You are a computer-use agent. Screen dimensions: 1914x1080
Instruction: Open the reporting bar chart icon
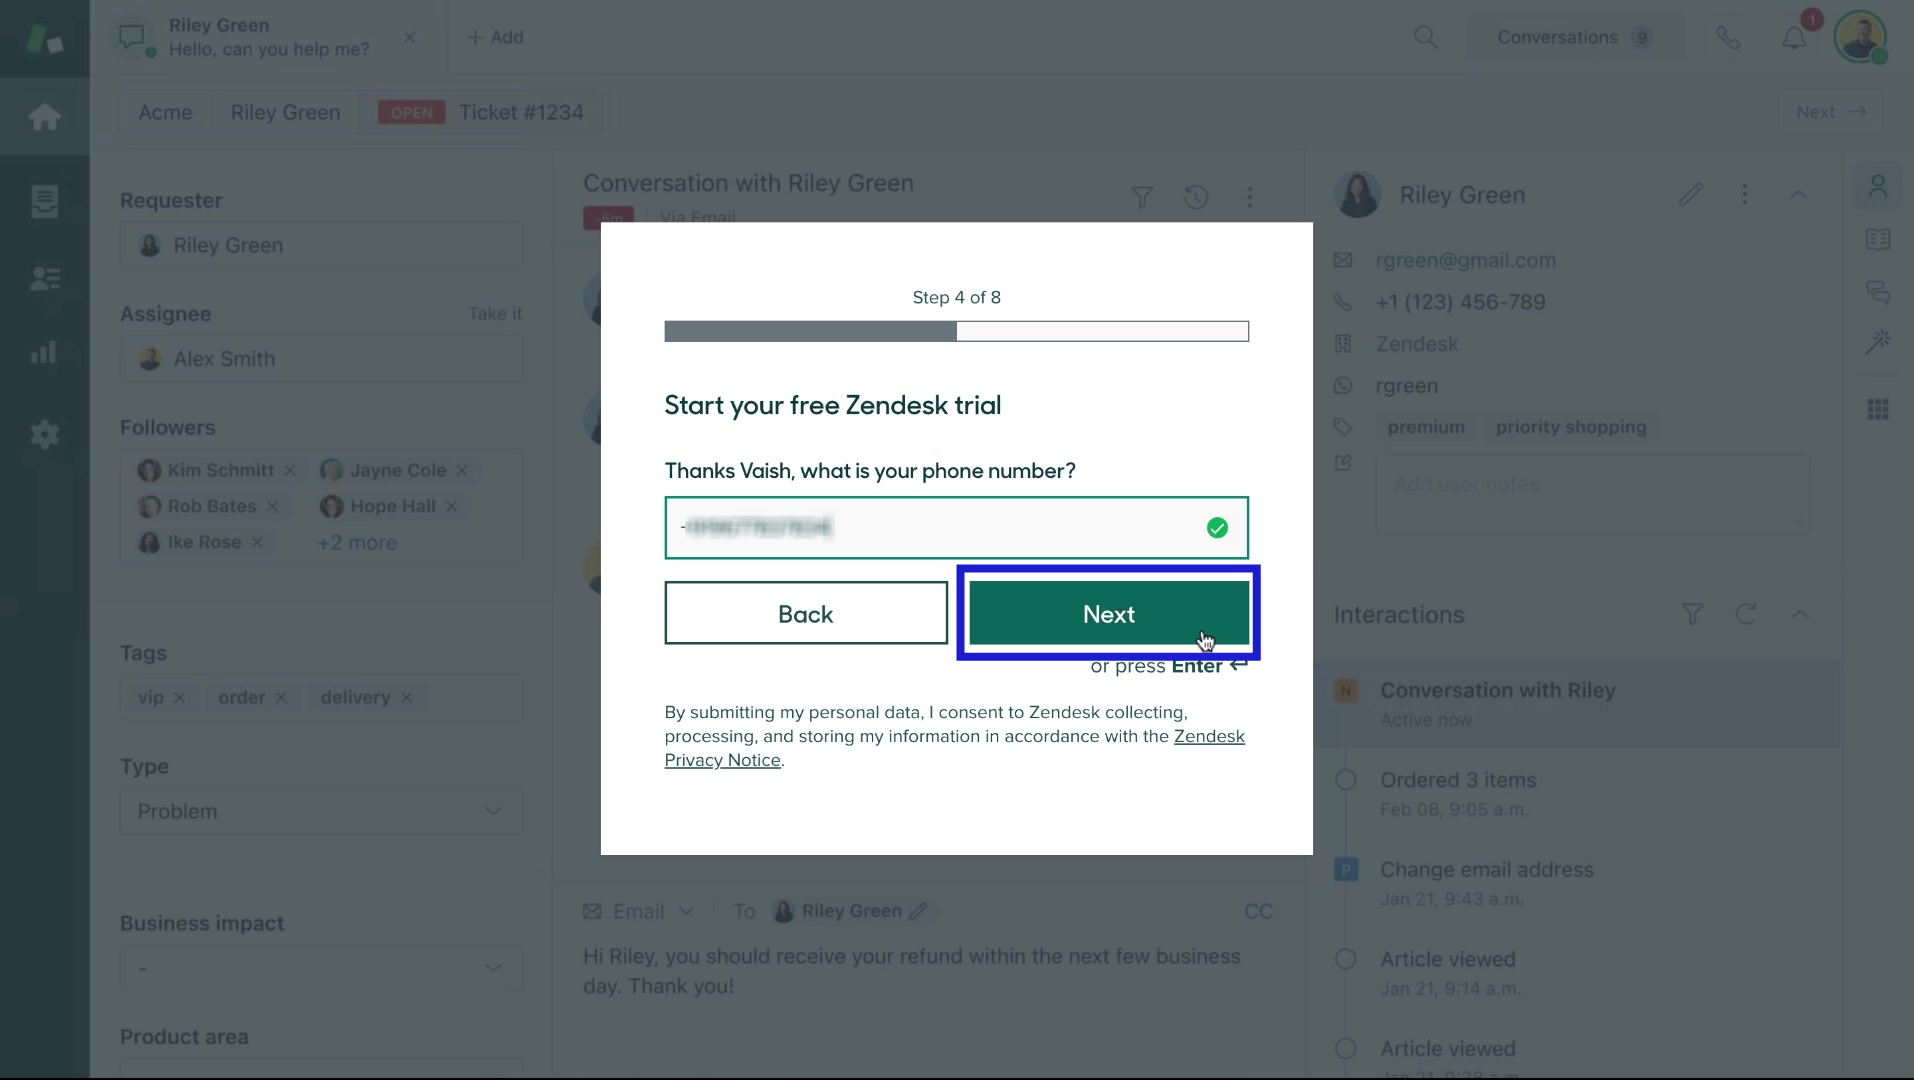pos(44,352)
